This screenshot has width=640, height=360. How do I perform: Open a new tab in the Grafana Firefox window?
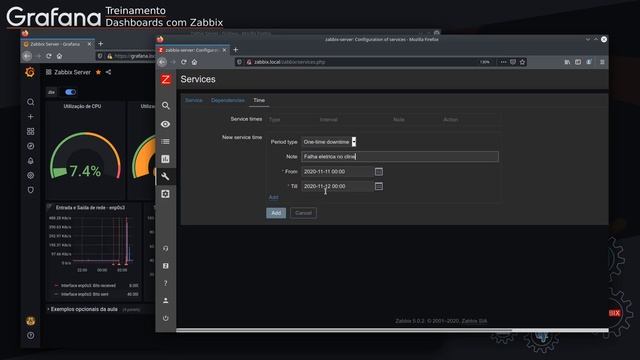click(100, 44)
